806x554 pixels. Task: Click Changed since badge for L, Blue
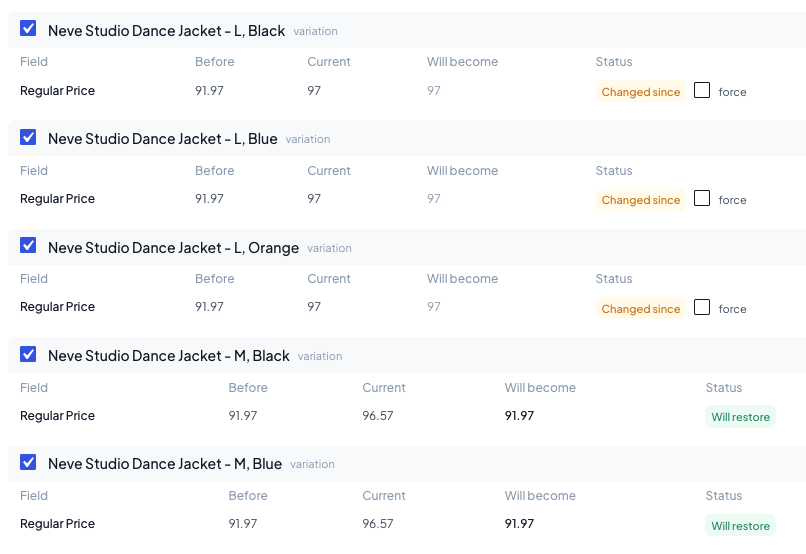[x=640, y=200]
